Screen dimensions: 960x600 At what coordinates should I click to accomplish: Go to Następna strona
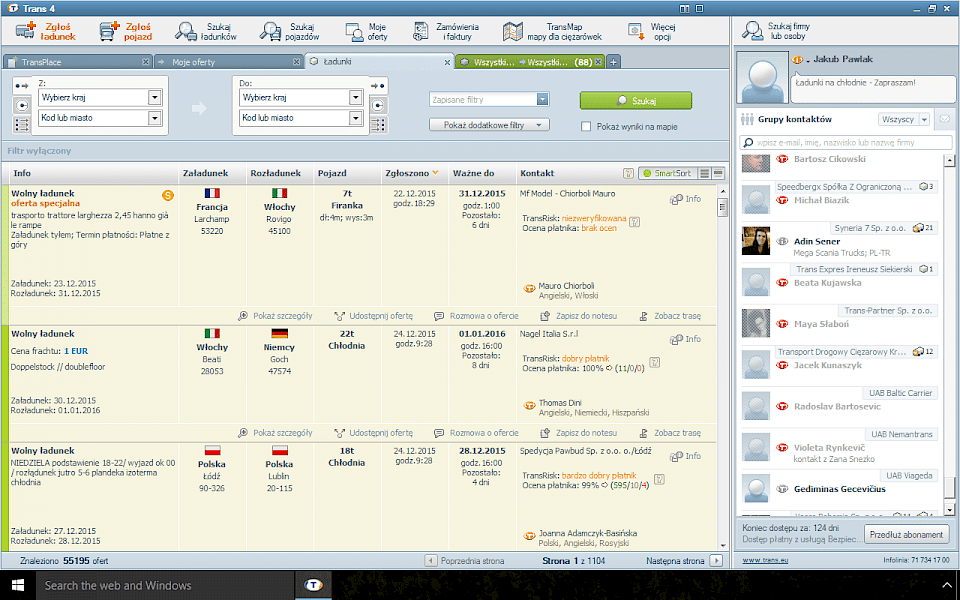[x=684, y=560]
